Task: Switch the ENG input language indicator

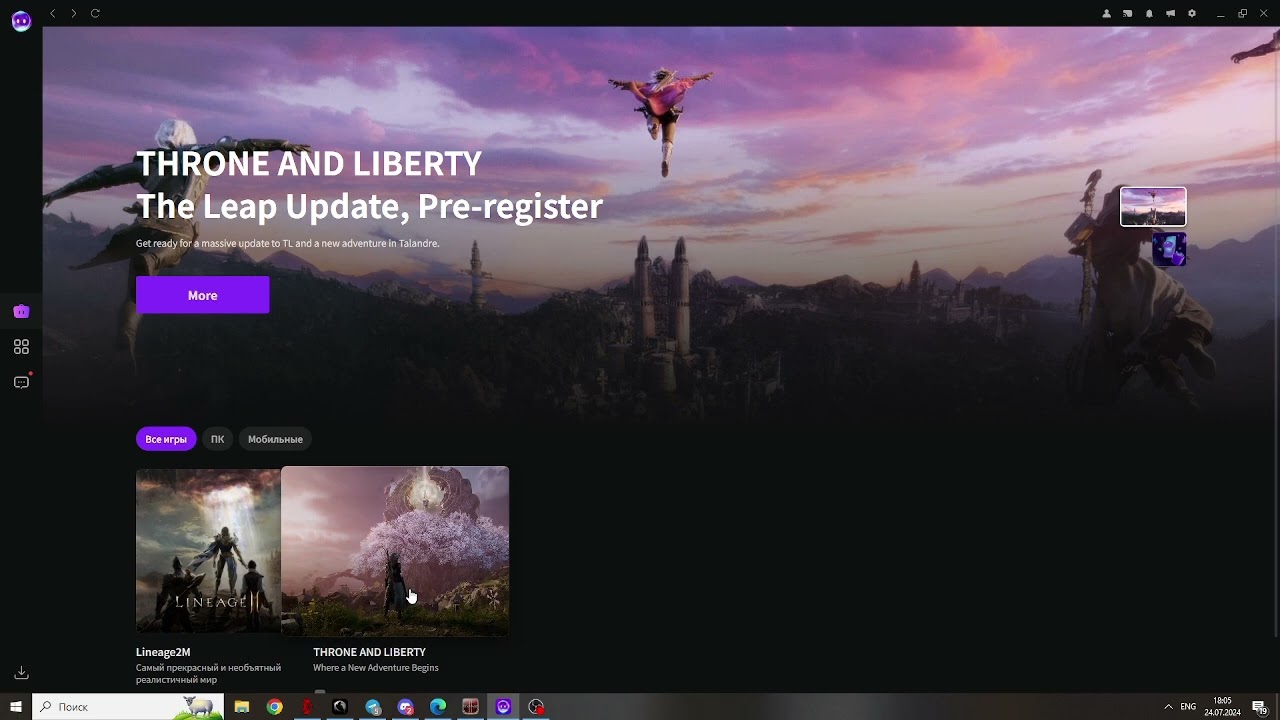Action: [1188, 707]
